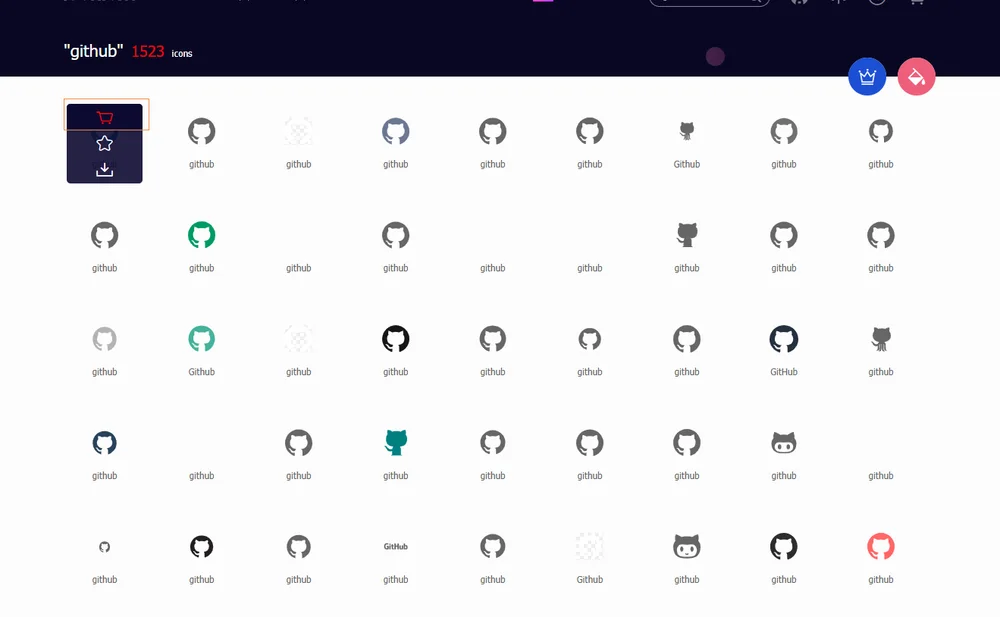Select the blue-tinted round github icon

[395, 131]
